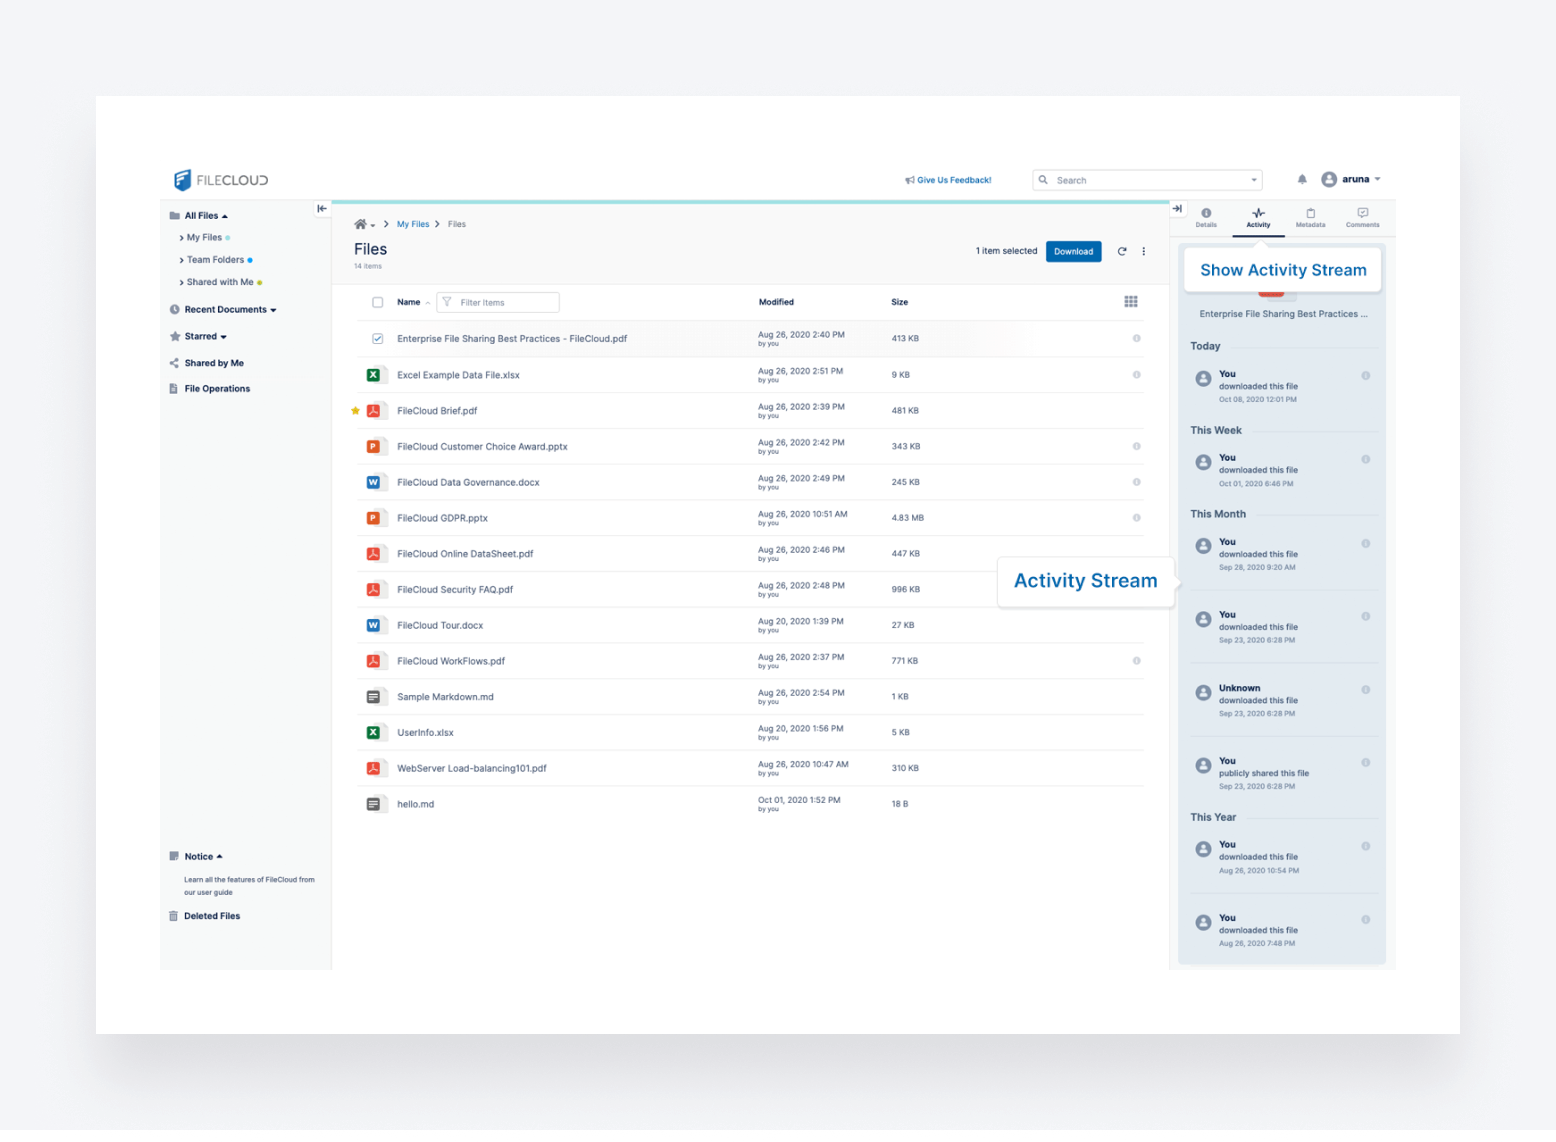Click the Shared by Me sidebar icon
The height and width of the screenshot is (1142, 1556).
173,362
